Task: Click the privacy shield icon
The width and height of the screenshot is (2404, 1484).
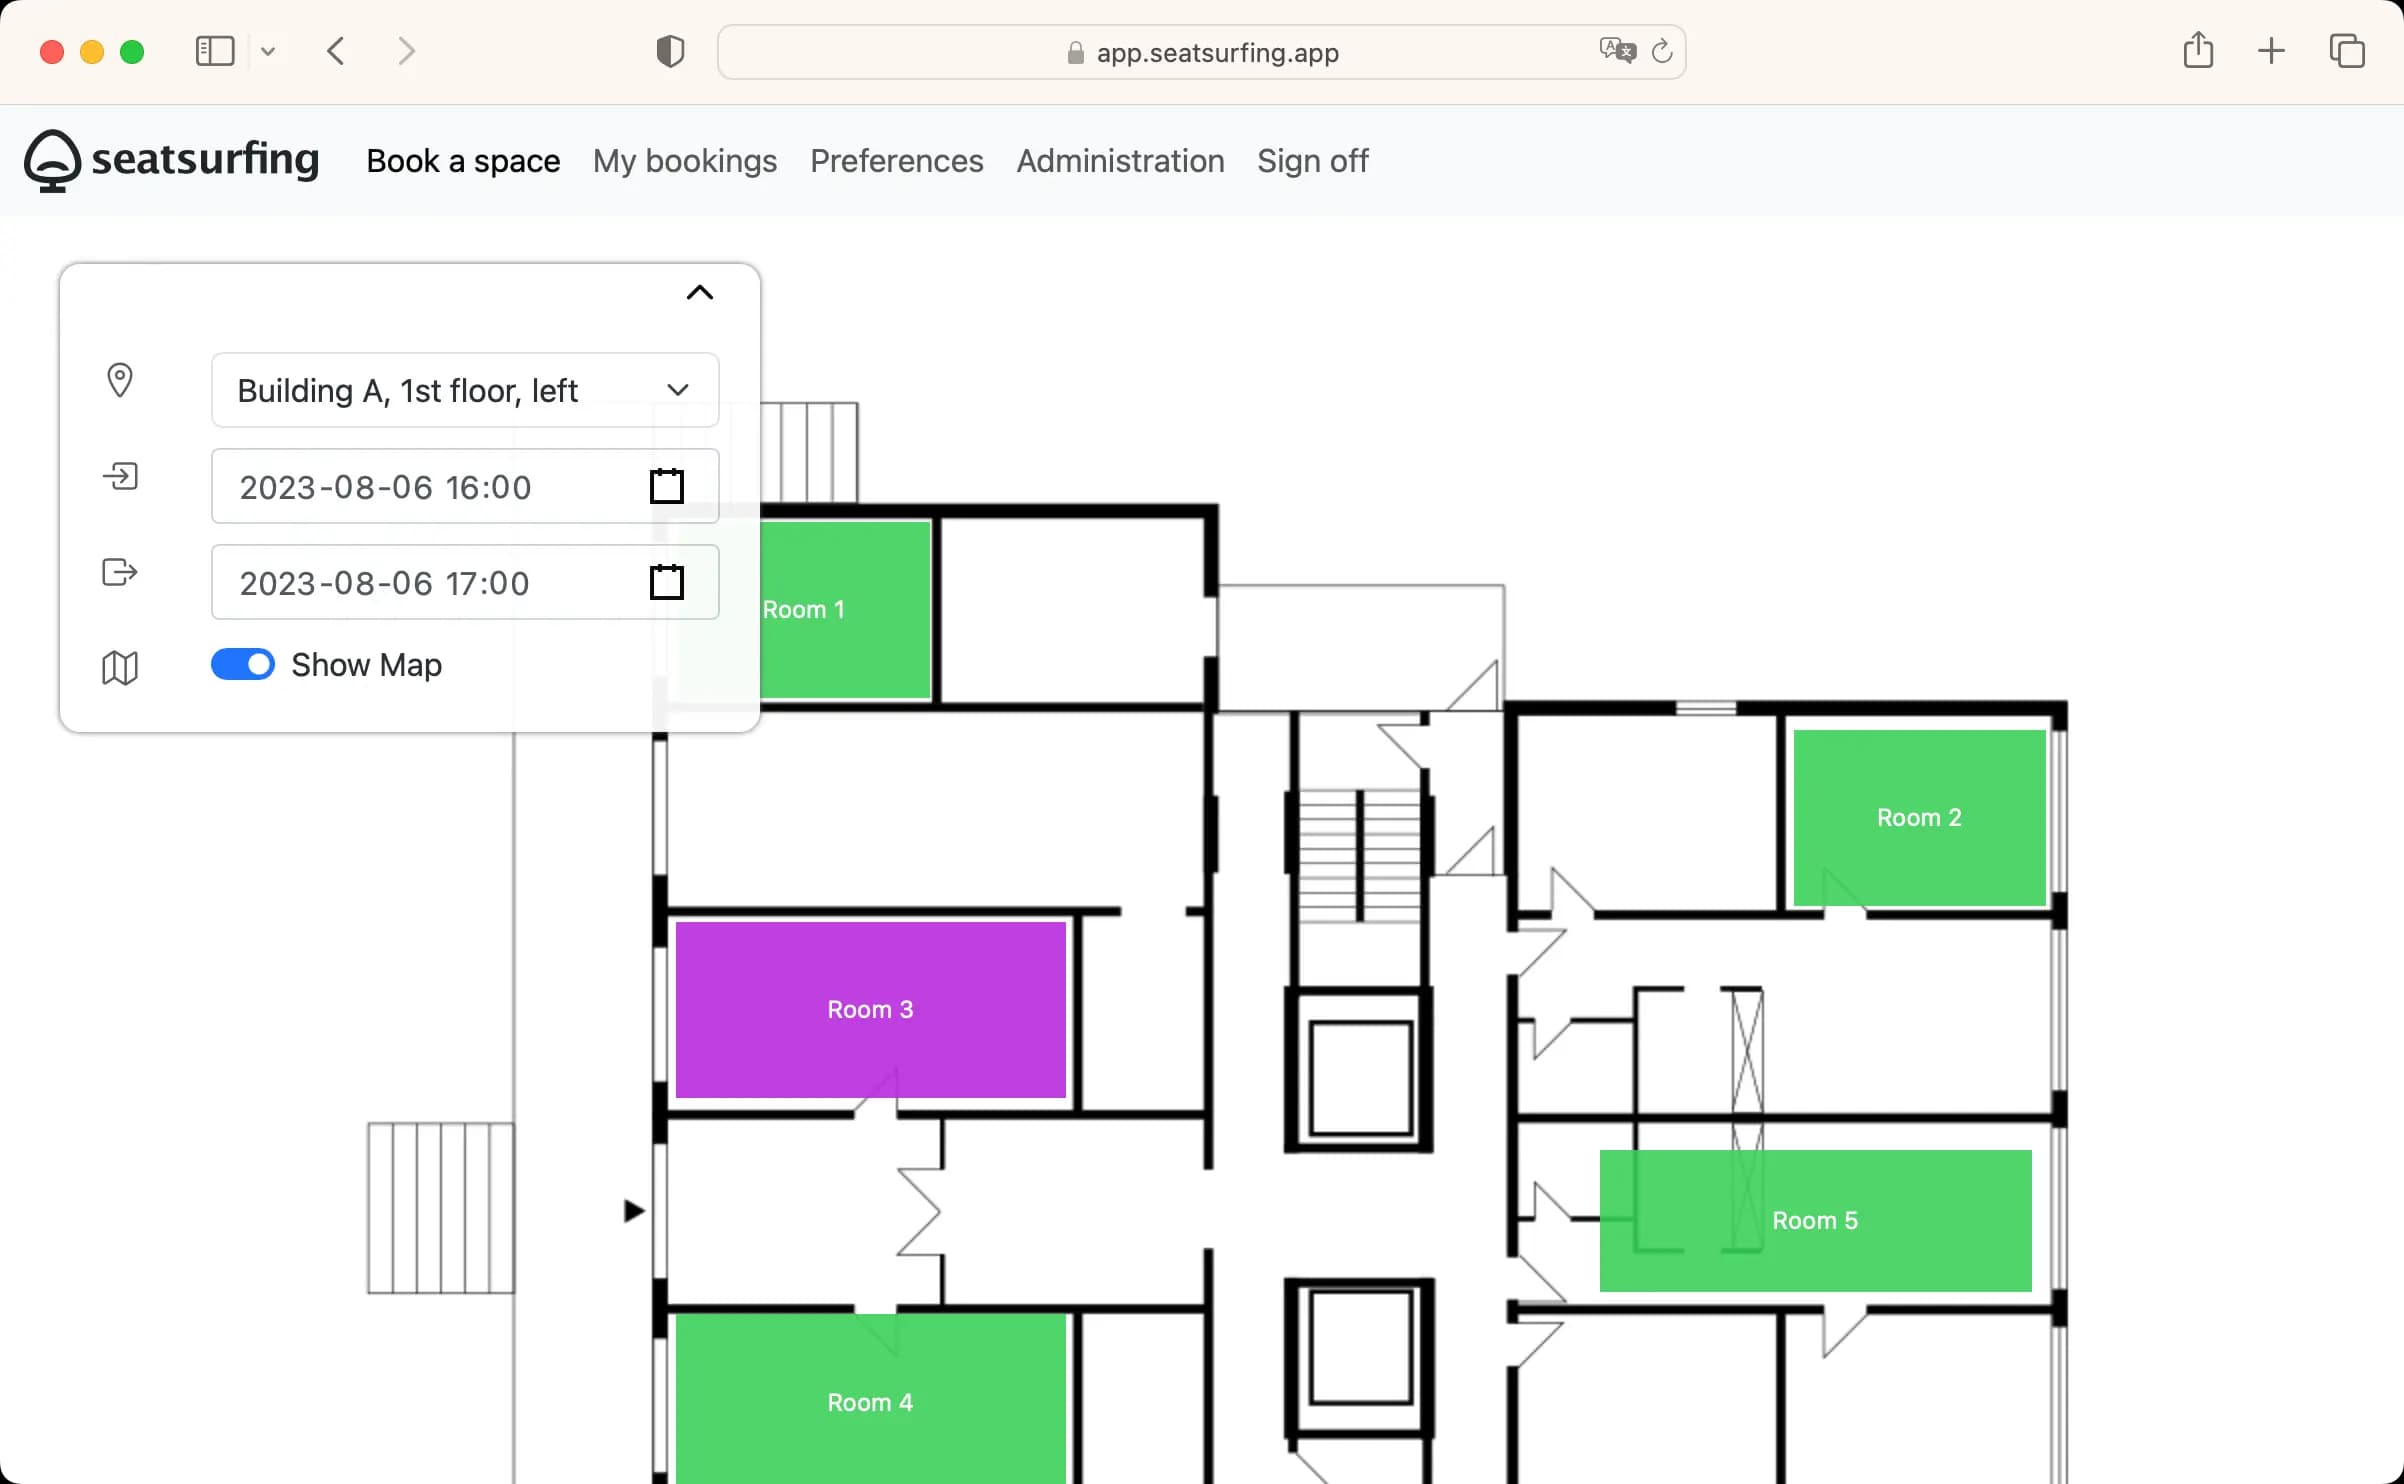Action: coord(670,51)
